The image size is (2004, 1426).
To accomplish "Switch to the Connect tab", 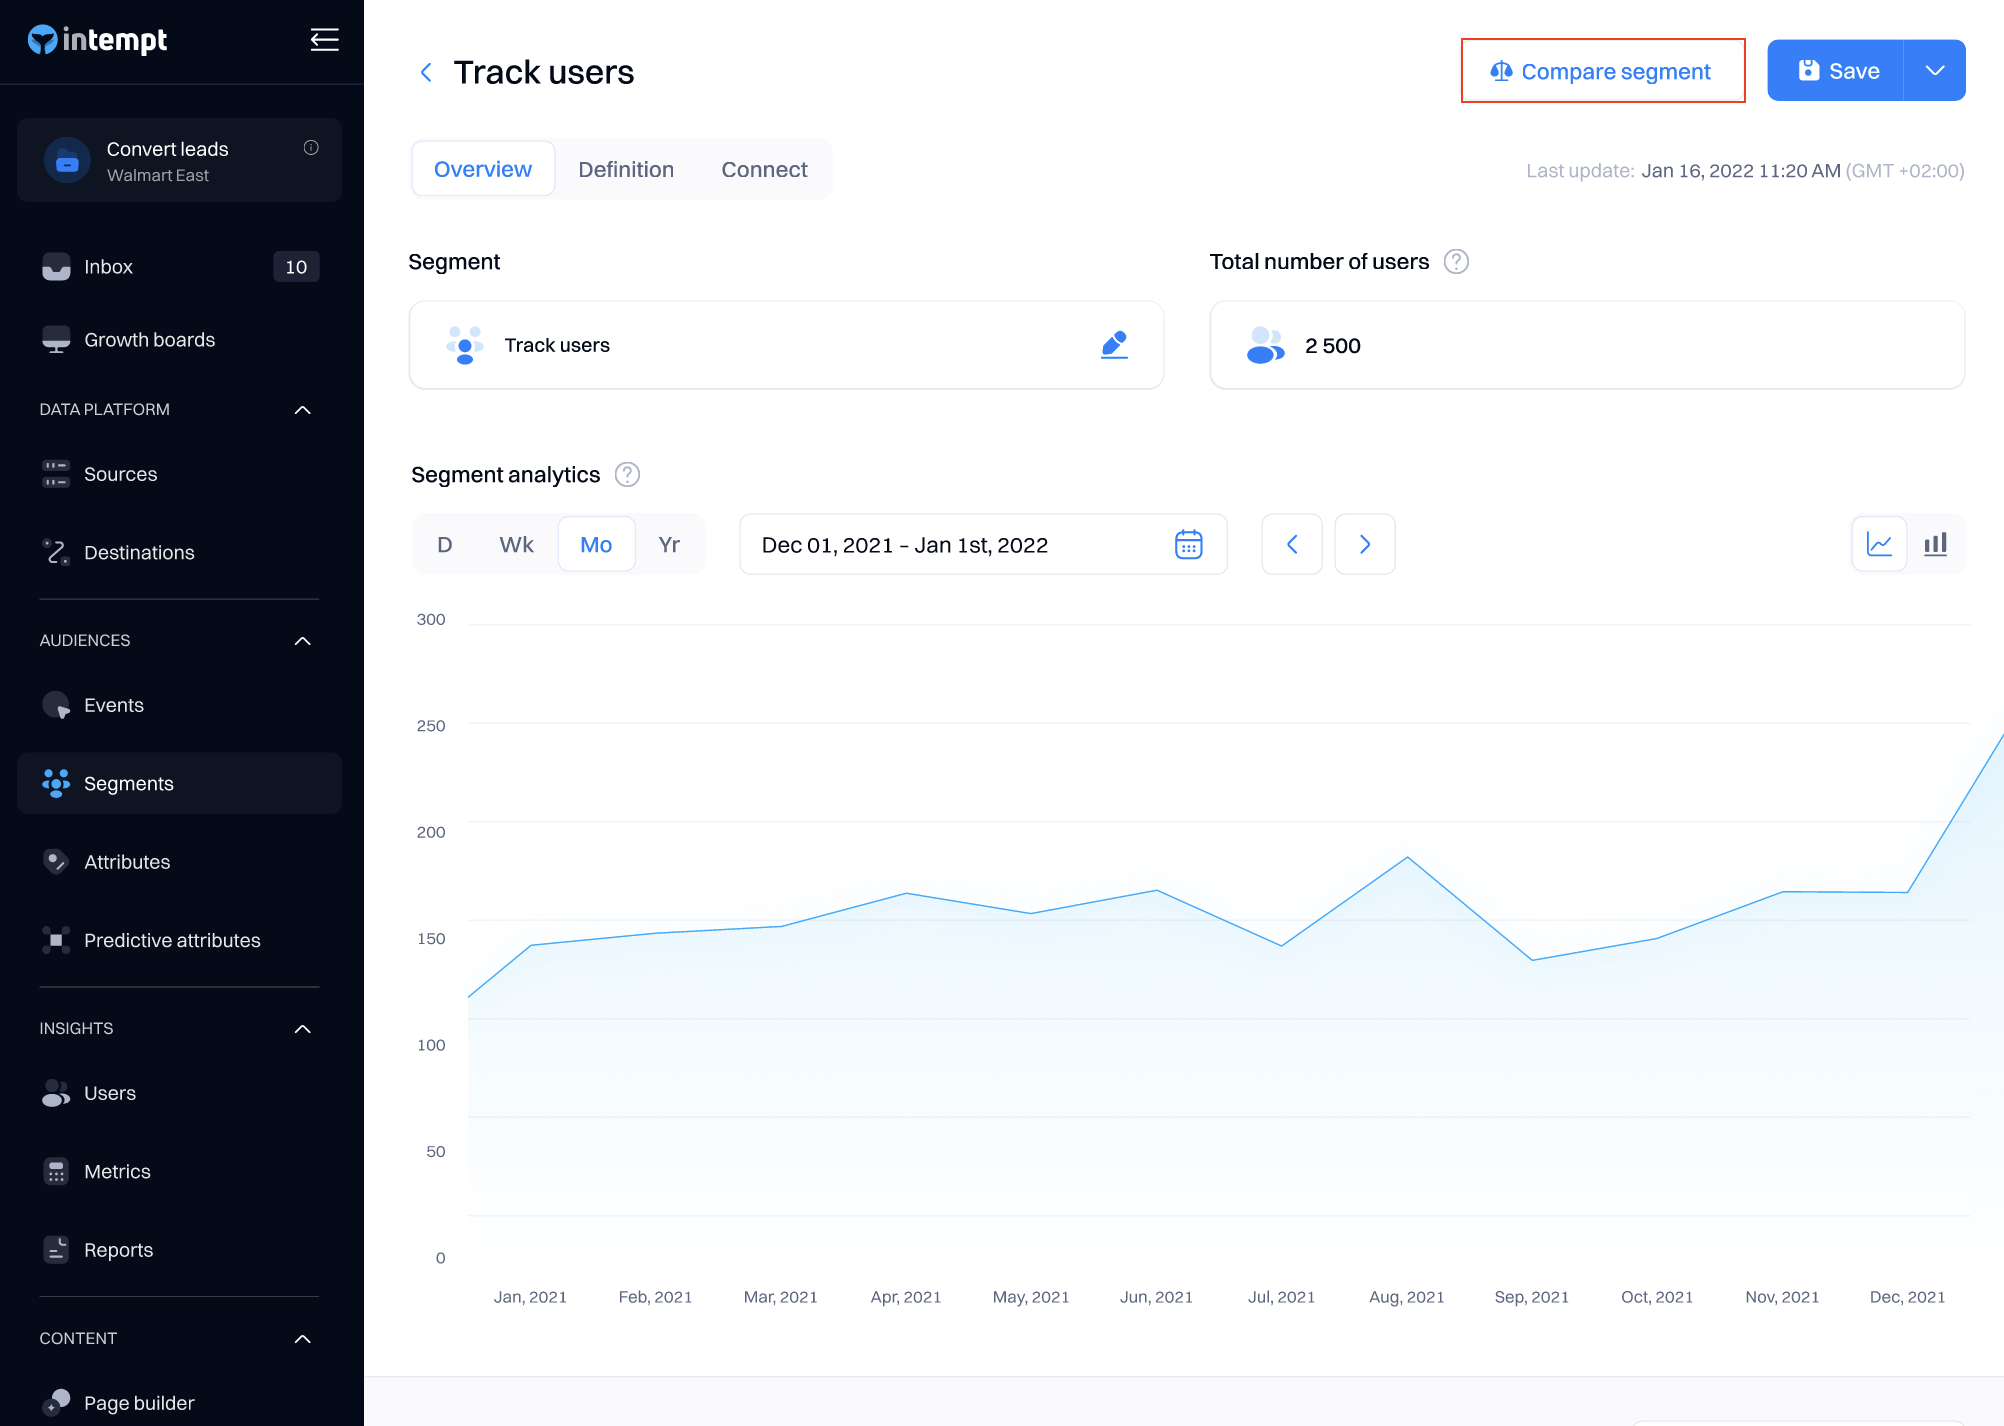I will coord(764,170).
